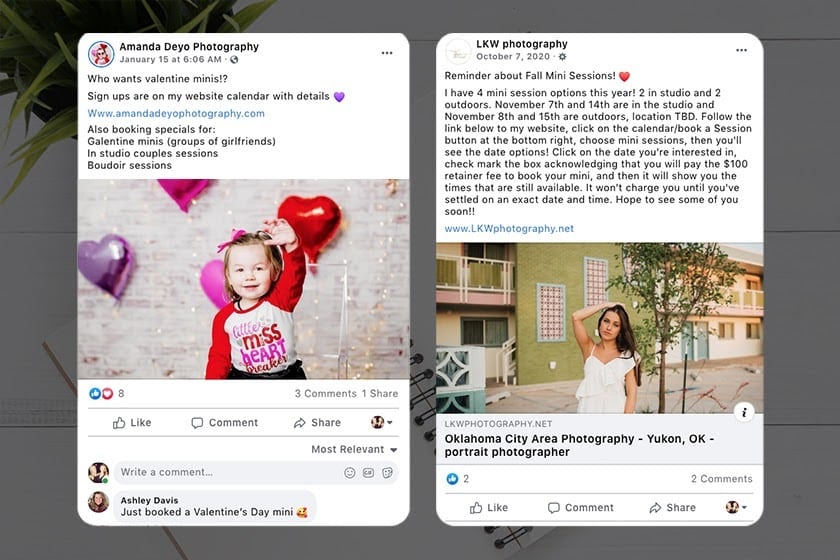Open profile switcher dropdown on LKW post
Viewport: 840px width, 560px height.
coord(736,507)
